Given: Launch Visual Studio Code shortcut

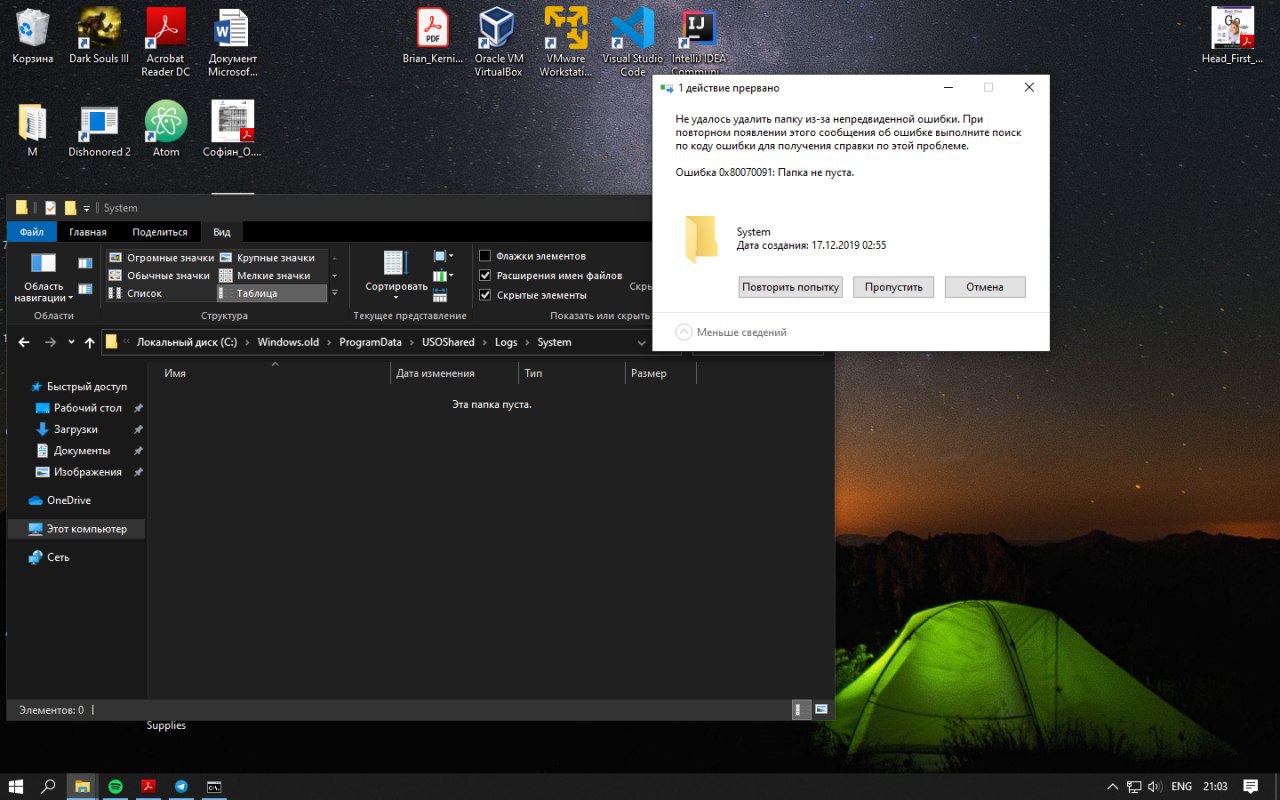Looking at the screenshot, I should point(632,42).
